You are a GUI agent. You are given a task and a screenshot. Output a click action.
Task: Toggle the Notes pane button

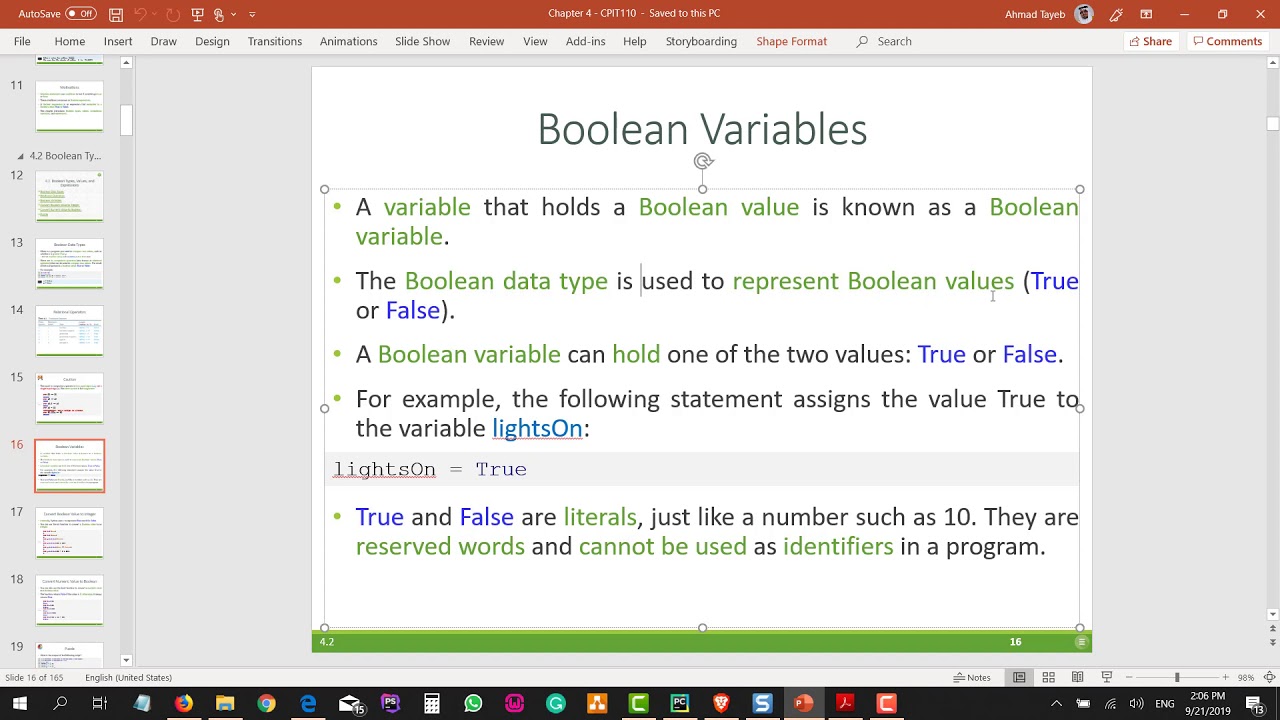pyautogui.click(x=972, y=677)
